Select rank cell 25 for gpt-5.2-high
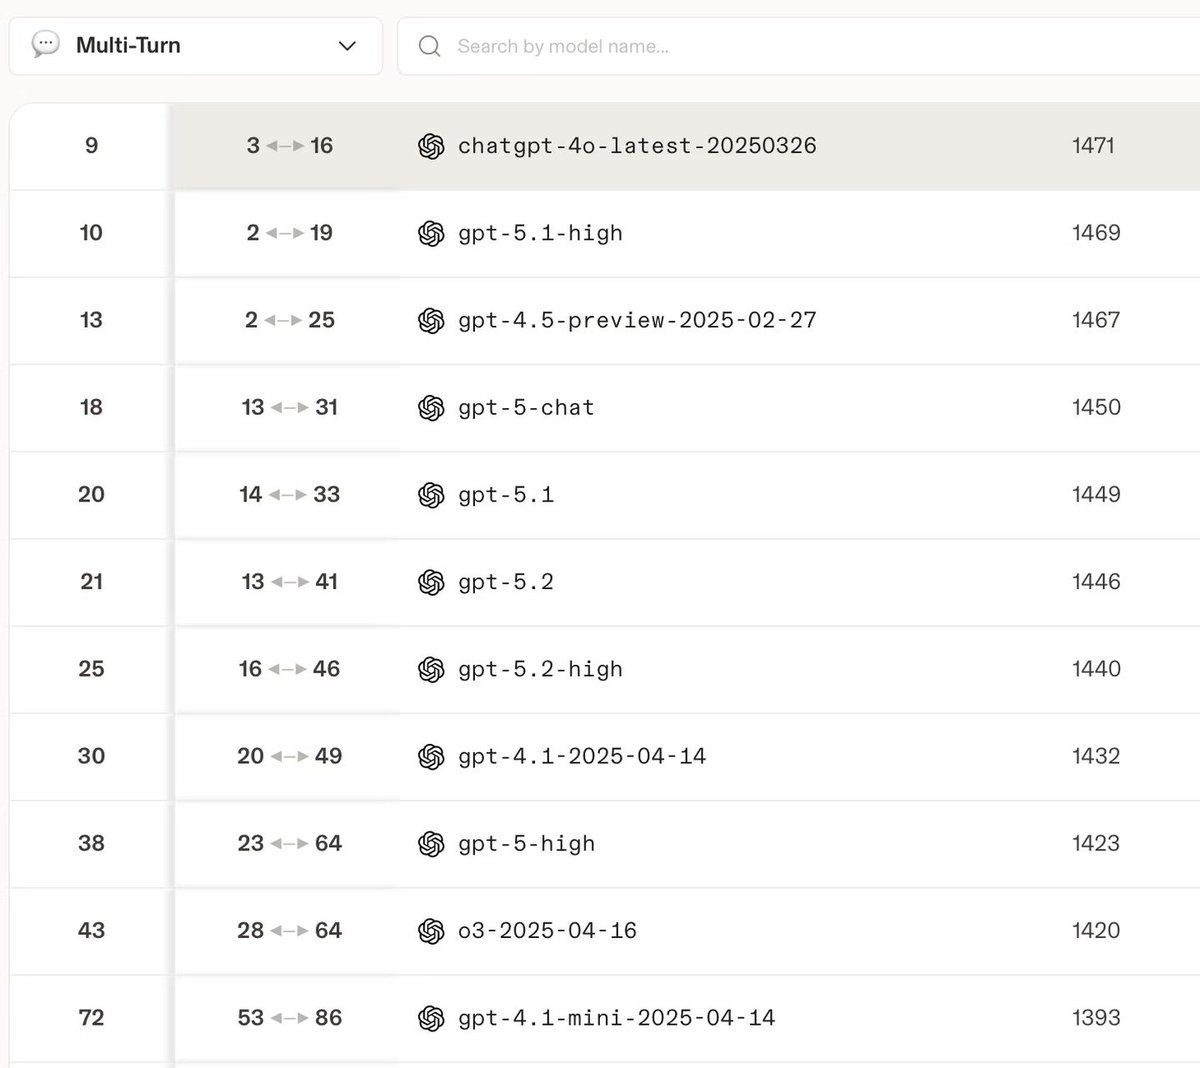Image resolution: width=1200 pixels, height=1068 pixels. [91, 669]
